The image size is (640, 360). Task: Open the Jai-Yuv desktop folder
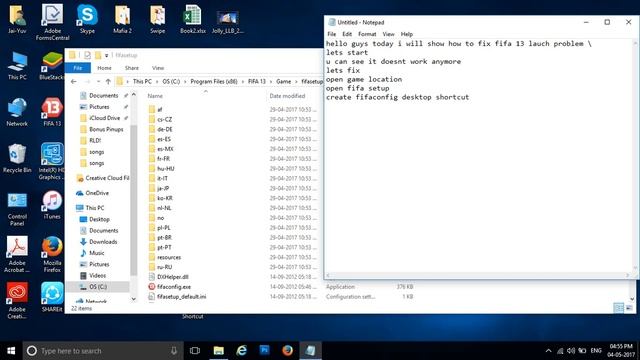coord(17,19)
